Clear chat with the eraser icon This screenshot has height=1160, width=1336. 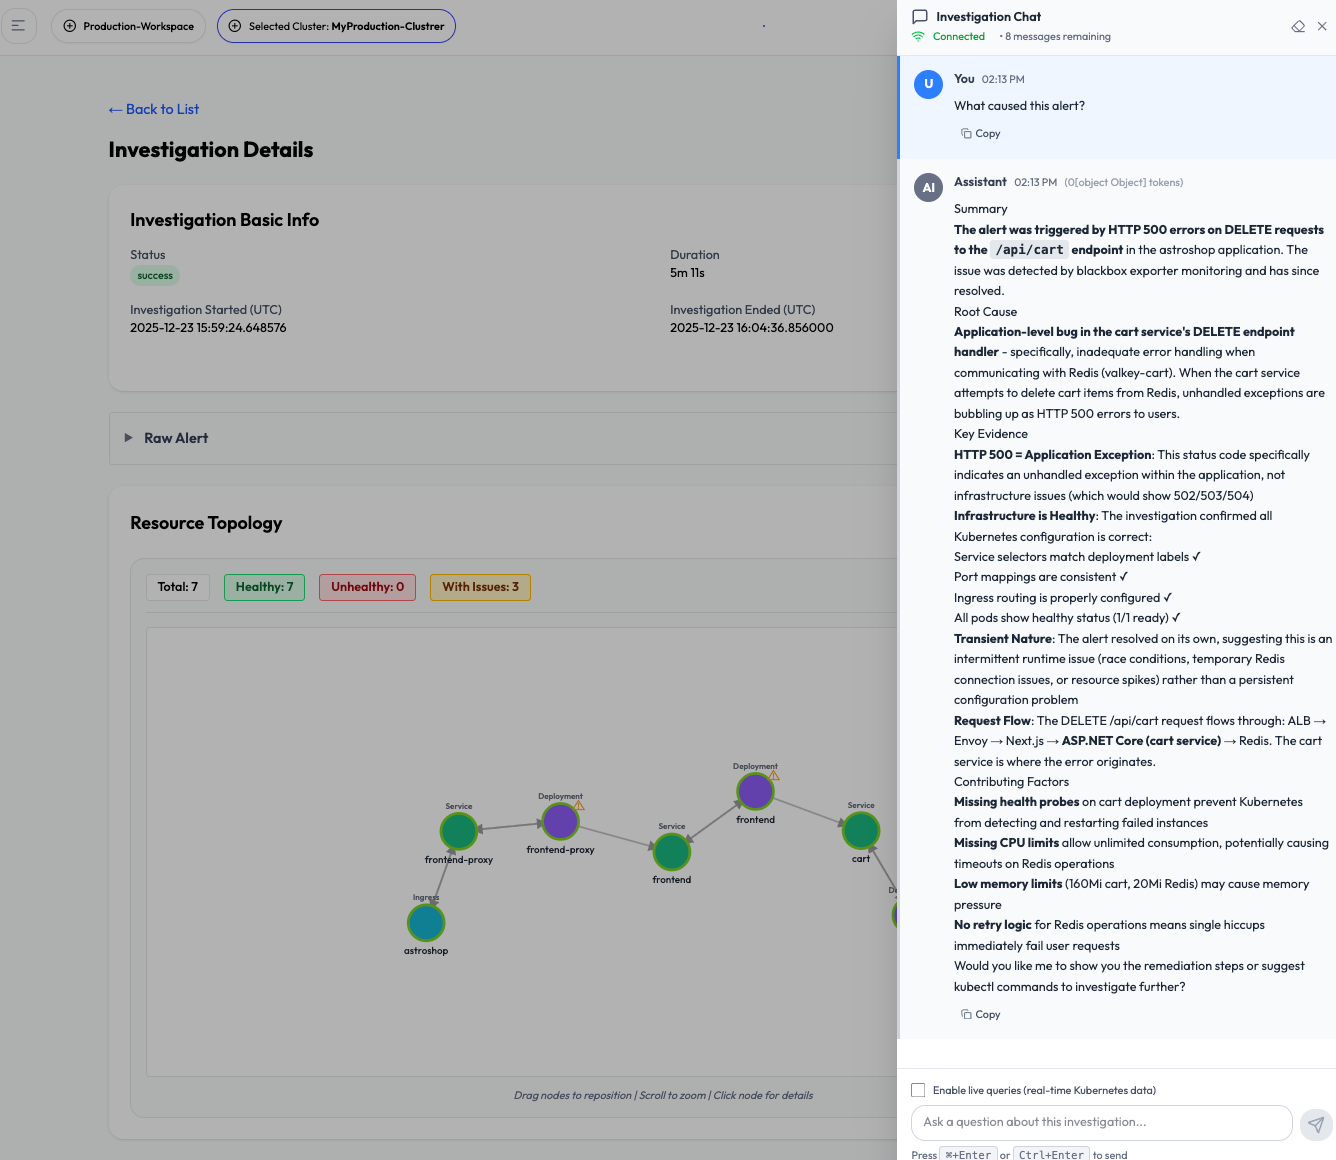[x=1298, y=27]
